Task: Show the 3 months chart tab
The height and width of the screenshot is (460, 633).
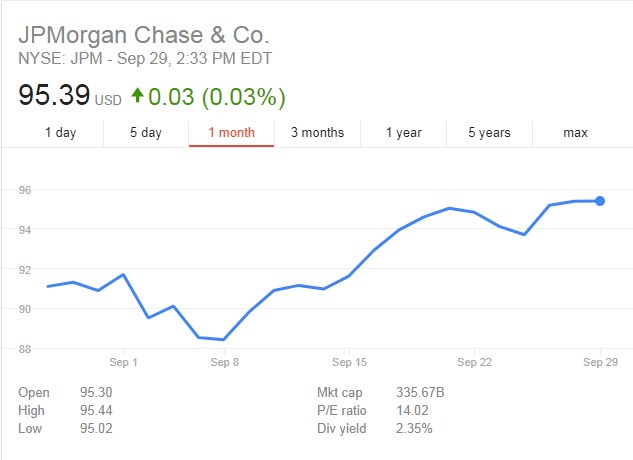Action: pyautogui.click(x=317, y=132)
